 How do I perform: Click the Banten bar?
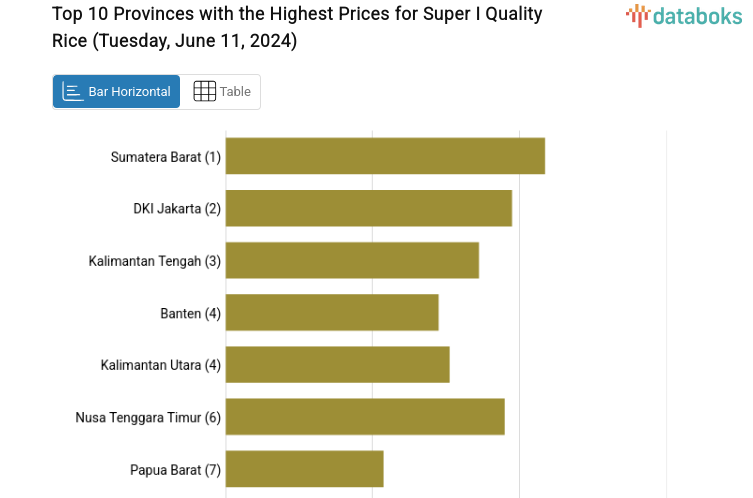click(x=332, y=312)
